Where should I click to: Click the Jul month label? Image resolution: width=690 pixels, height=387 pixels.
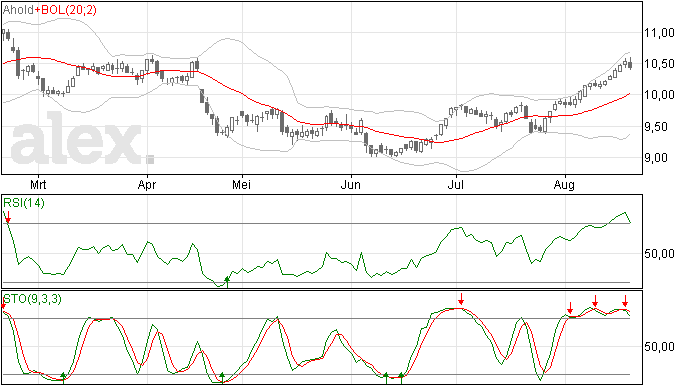(456, 184)
